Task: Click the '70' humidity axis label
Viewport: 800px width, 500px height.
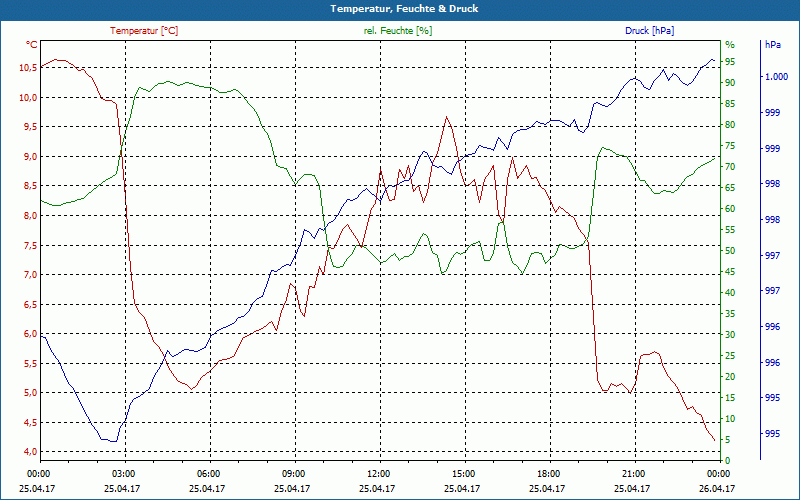Action: [730, 167]
